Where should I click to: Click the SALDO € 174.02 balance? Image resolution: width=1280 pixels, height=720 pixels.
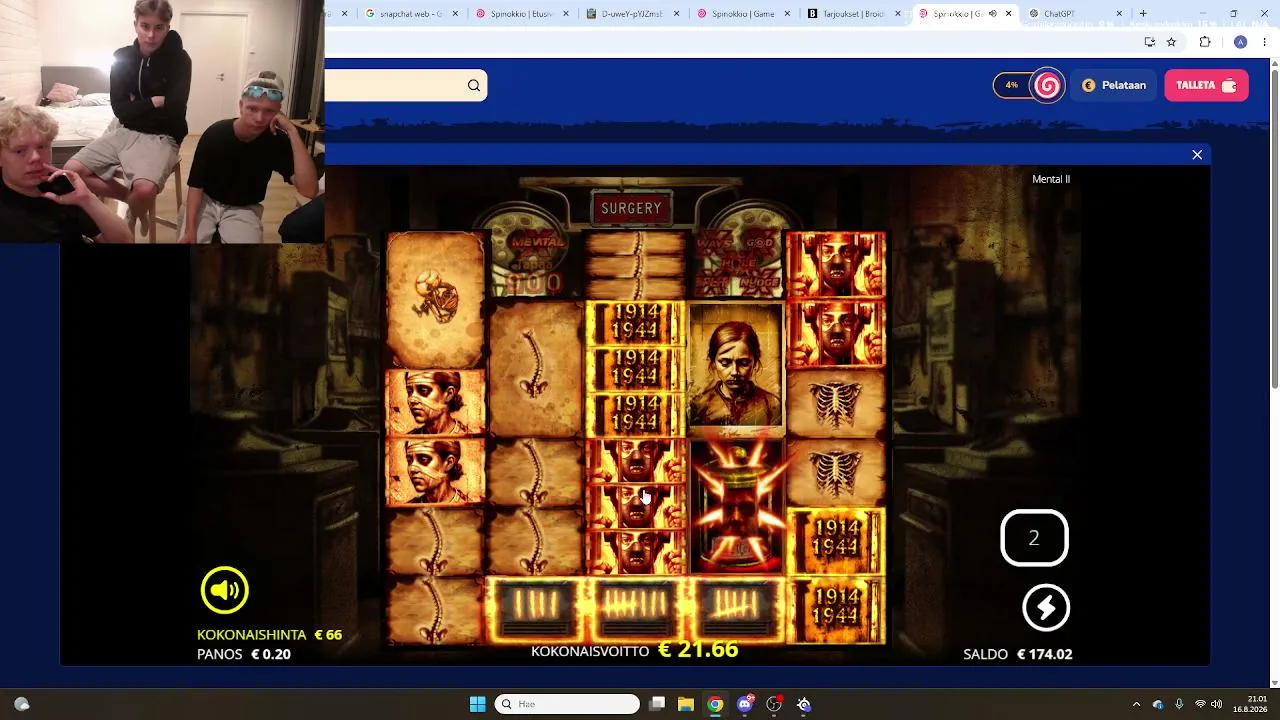[1018, 654]
